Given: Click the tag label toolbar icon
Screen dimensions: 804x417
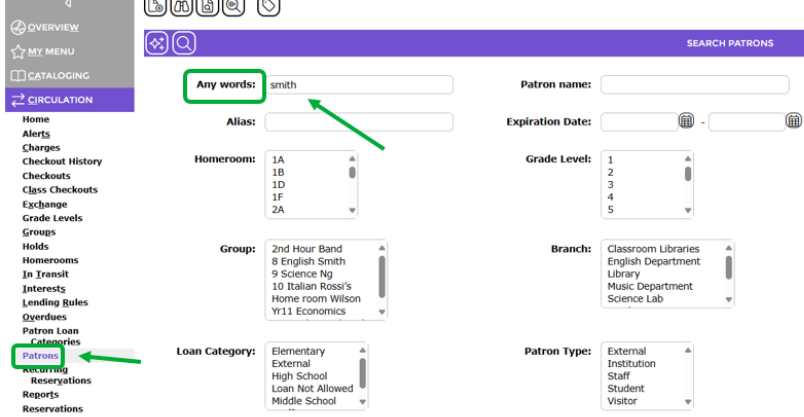Looking at the screenshot, I should pyautogui.click(x=269, y=7).
